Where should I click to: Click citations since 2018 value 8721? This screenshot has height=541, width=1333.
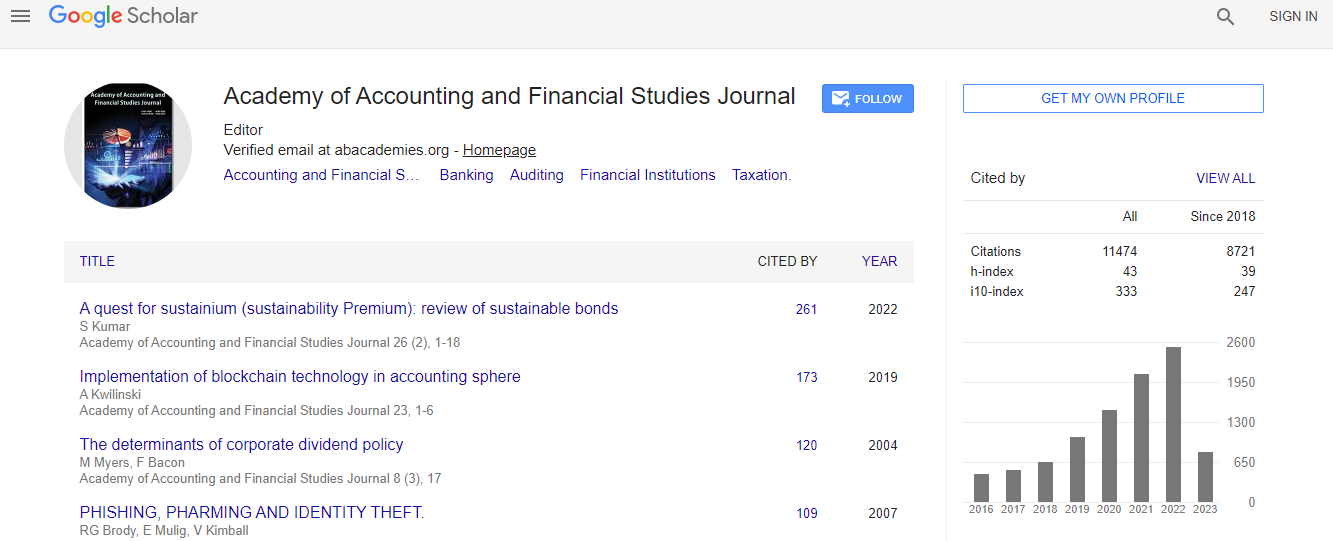(1240, 251)
